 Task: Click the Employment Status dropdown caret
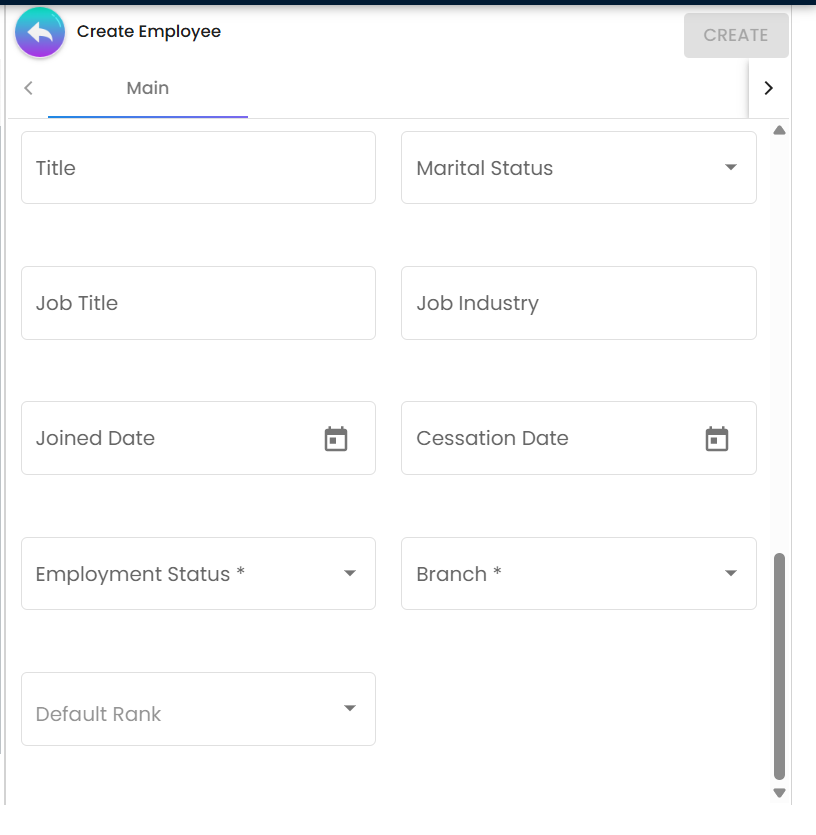(350, 573)
